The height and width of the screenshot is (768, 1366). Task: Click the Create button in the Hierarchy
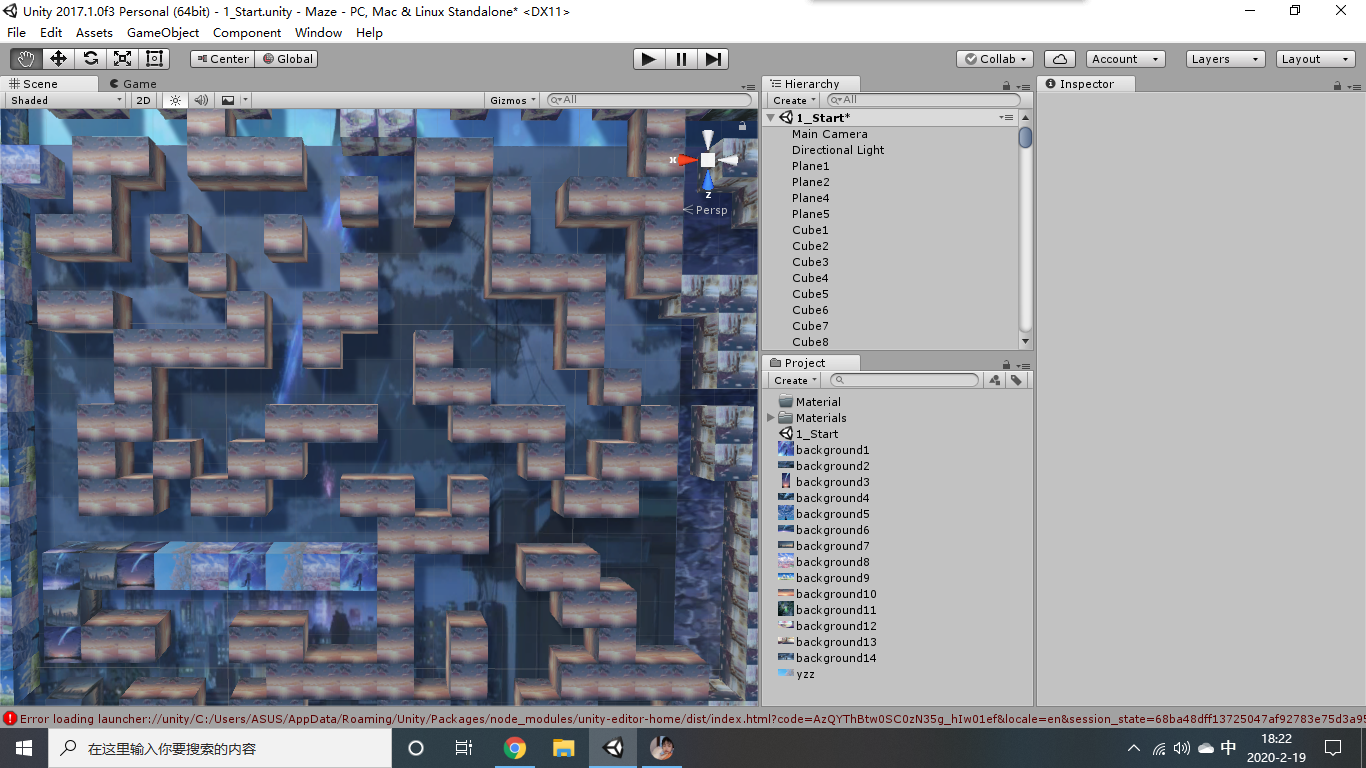click(792, 100)
